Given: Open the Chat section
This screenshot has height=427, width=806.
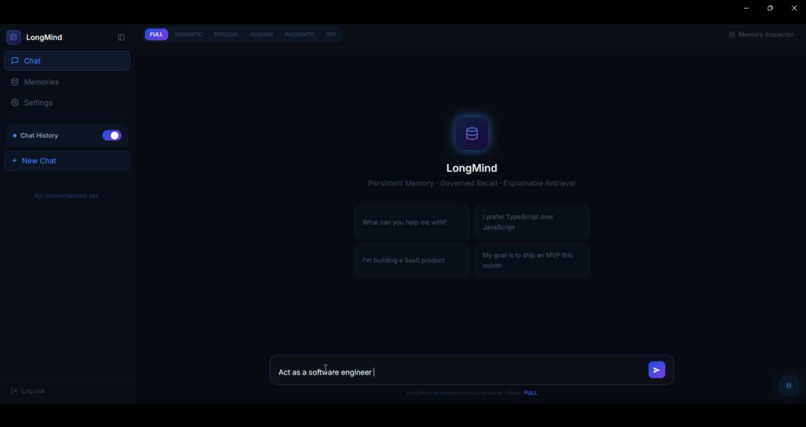Looking at the screenshot, I should pyautogui.click(x=67, y=61).
